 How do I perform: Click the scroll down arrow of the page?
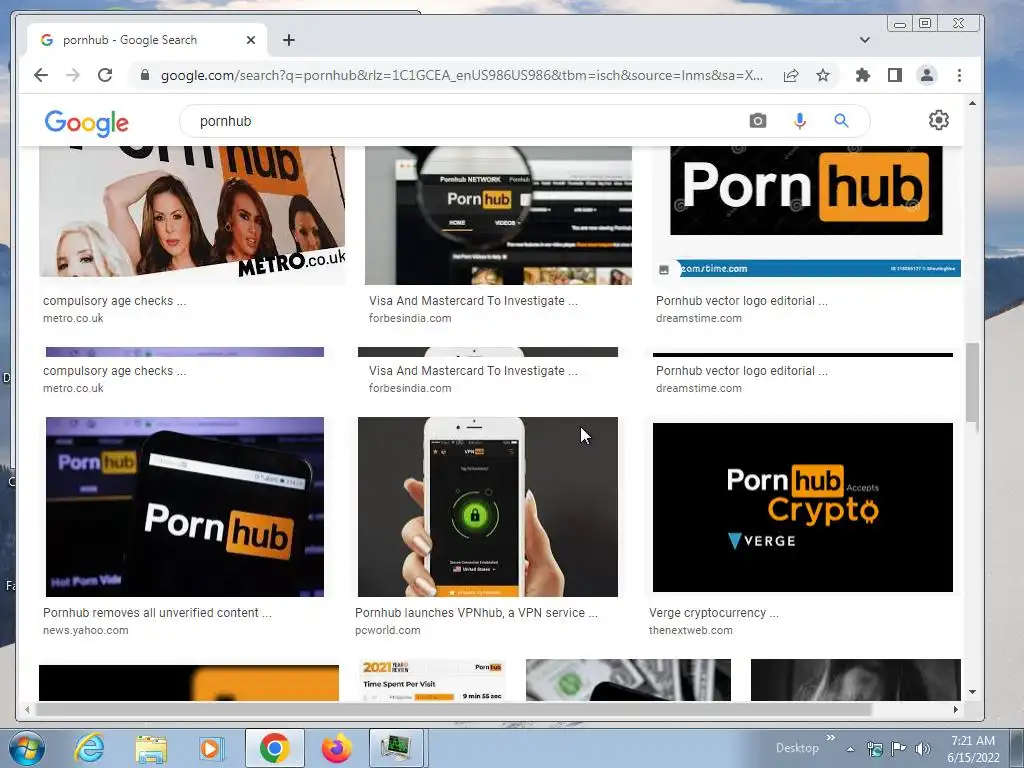coord(972,692)
